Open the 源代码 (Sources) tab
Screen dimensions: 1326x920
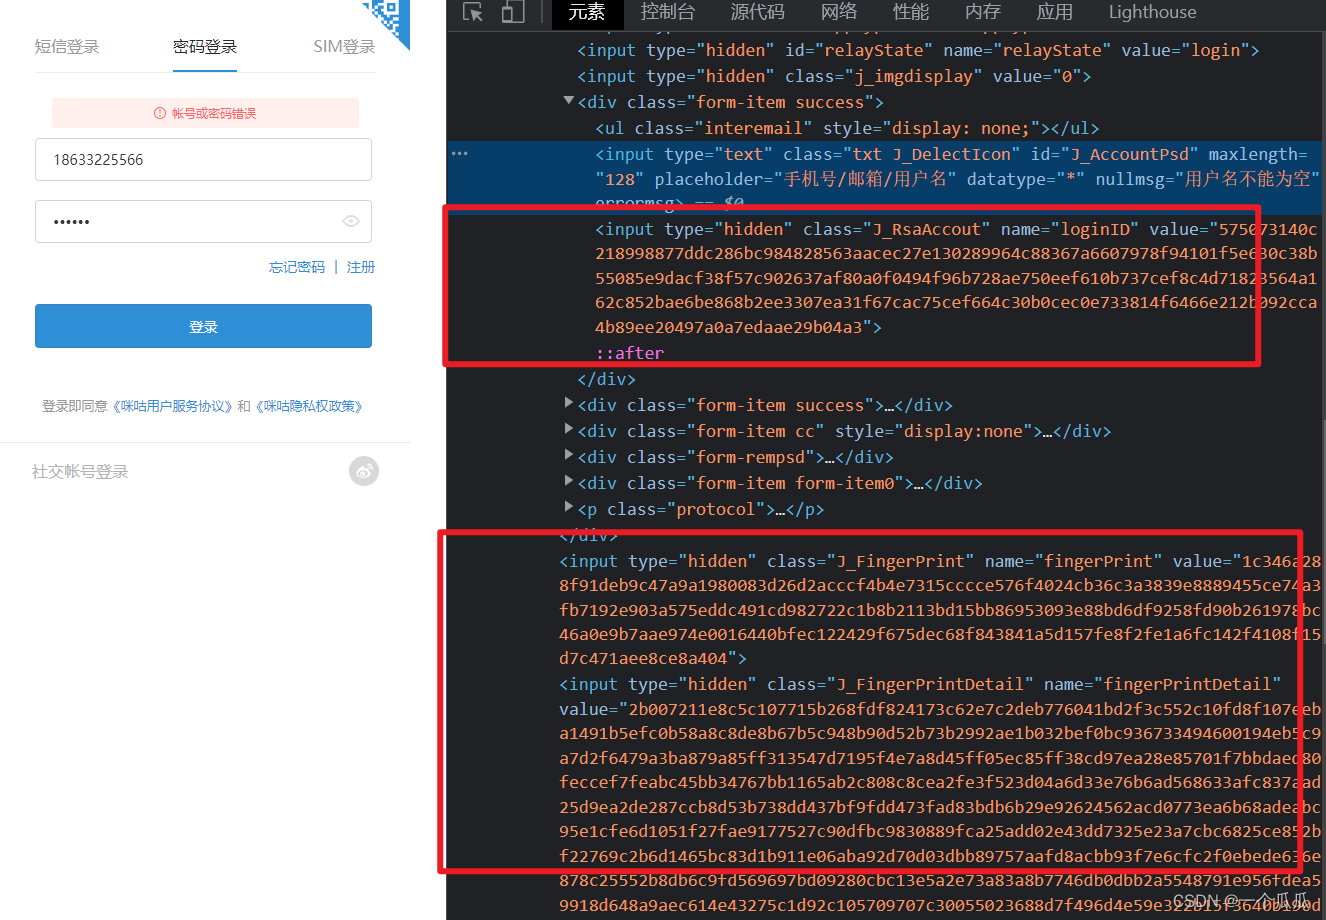point(757,12)
